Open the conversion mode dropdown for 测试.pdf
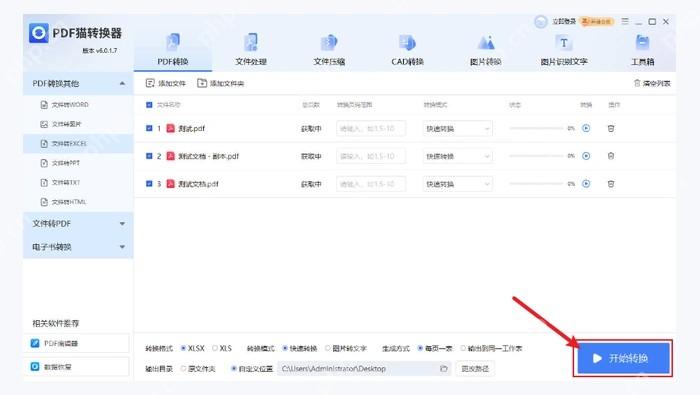Image resolution: width=700 pixels, height=395 pixels. [x=458, y=129]
